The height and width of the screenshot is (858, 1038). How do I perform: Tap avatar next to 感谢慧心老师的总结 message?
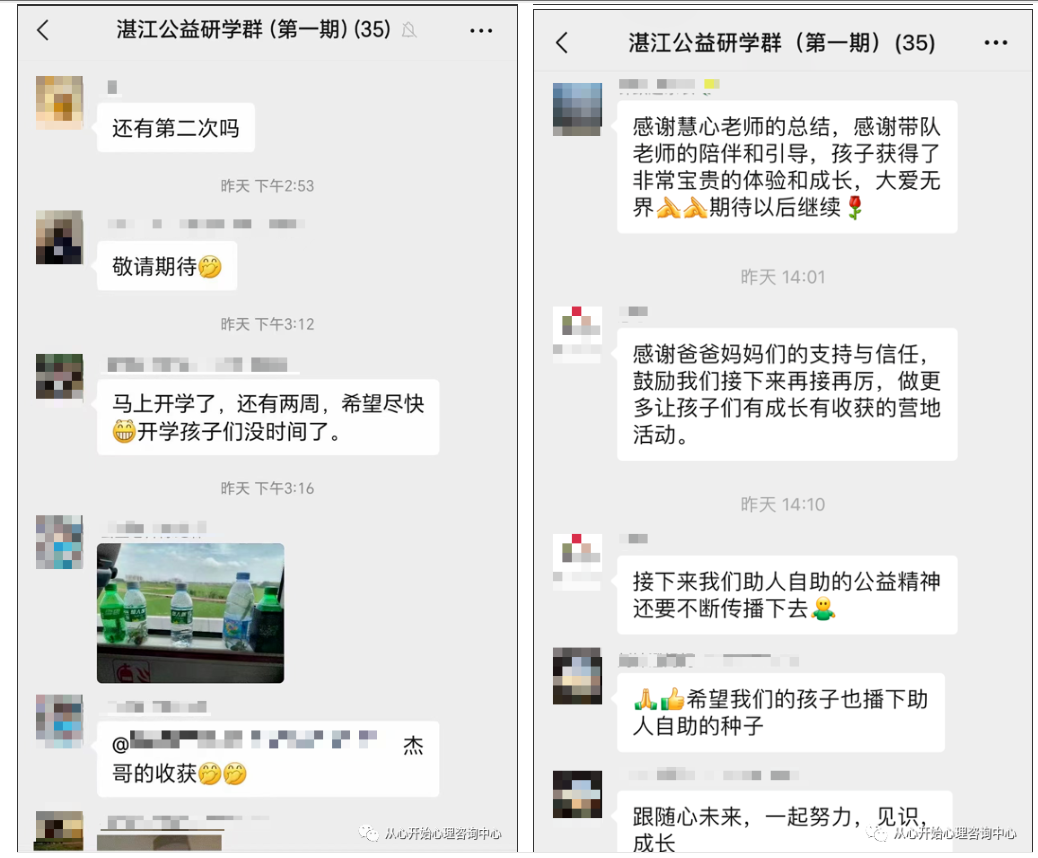tap(577, 109)
